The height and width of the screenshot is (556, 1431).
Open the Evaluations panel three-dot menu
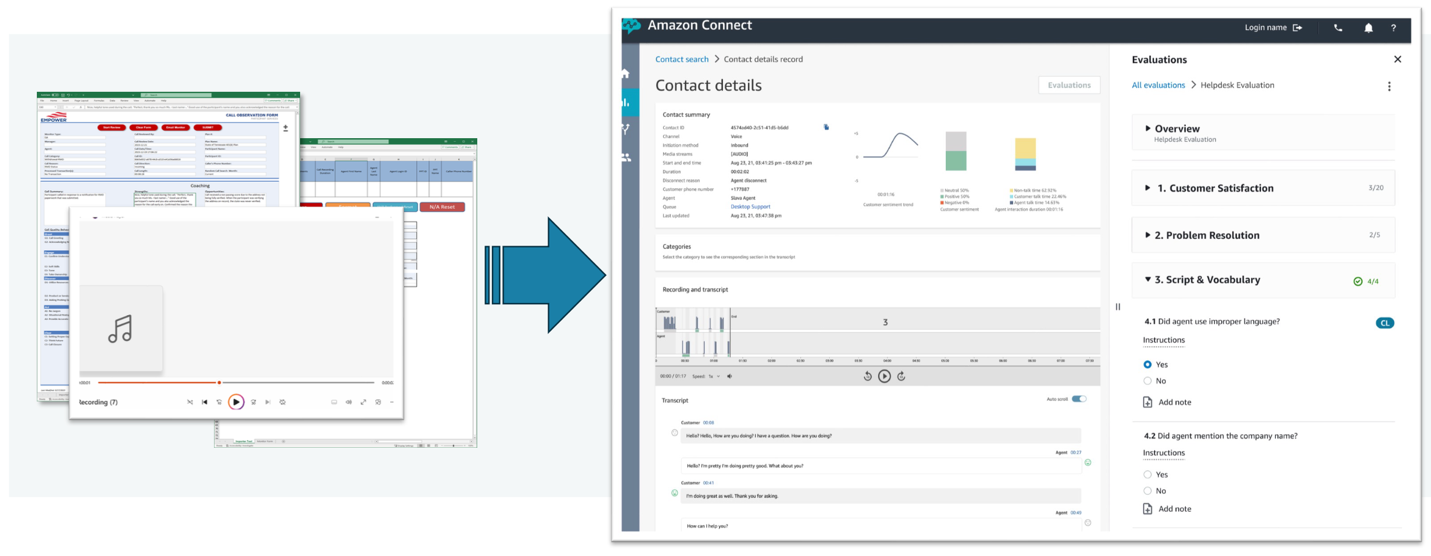point(1389,86)
